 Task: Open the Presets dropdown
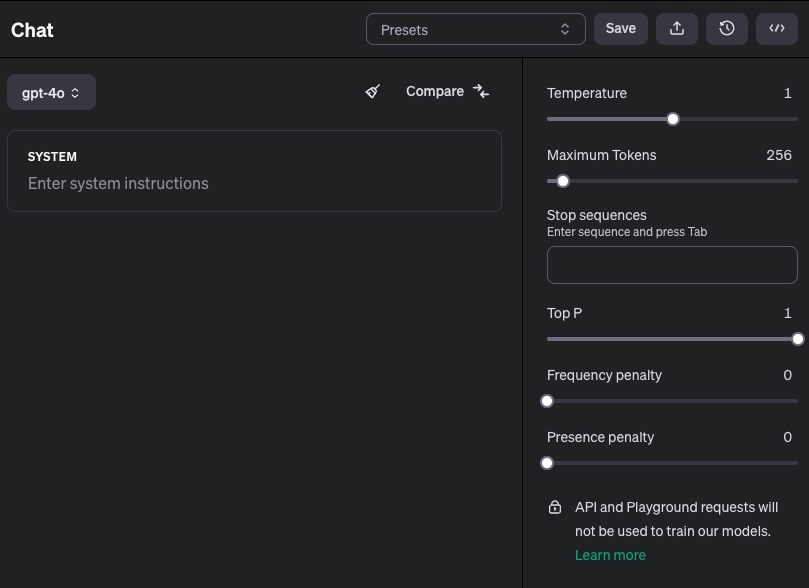[x=475, y=29]
